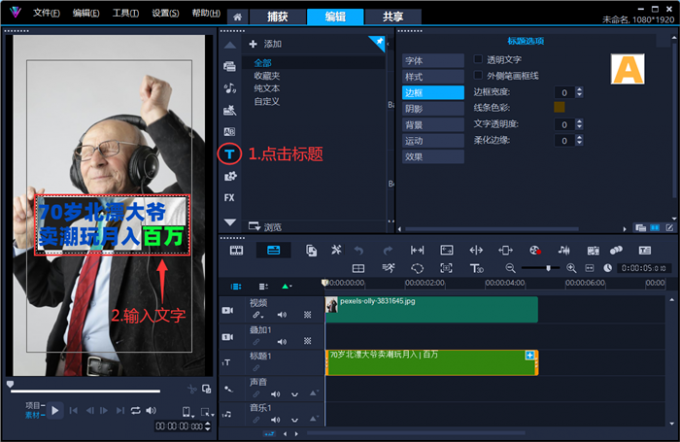This screenshot has width=680, height=442.
Task: Click the pin icon on library panel
Action: (x=379, y=42)
